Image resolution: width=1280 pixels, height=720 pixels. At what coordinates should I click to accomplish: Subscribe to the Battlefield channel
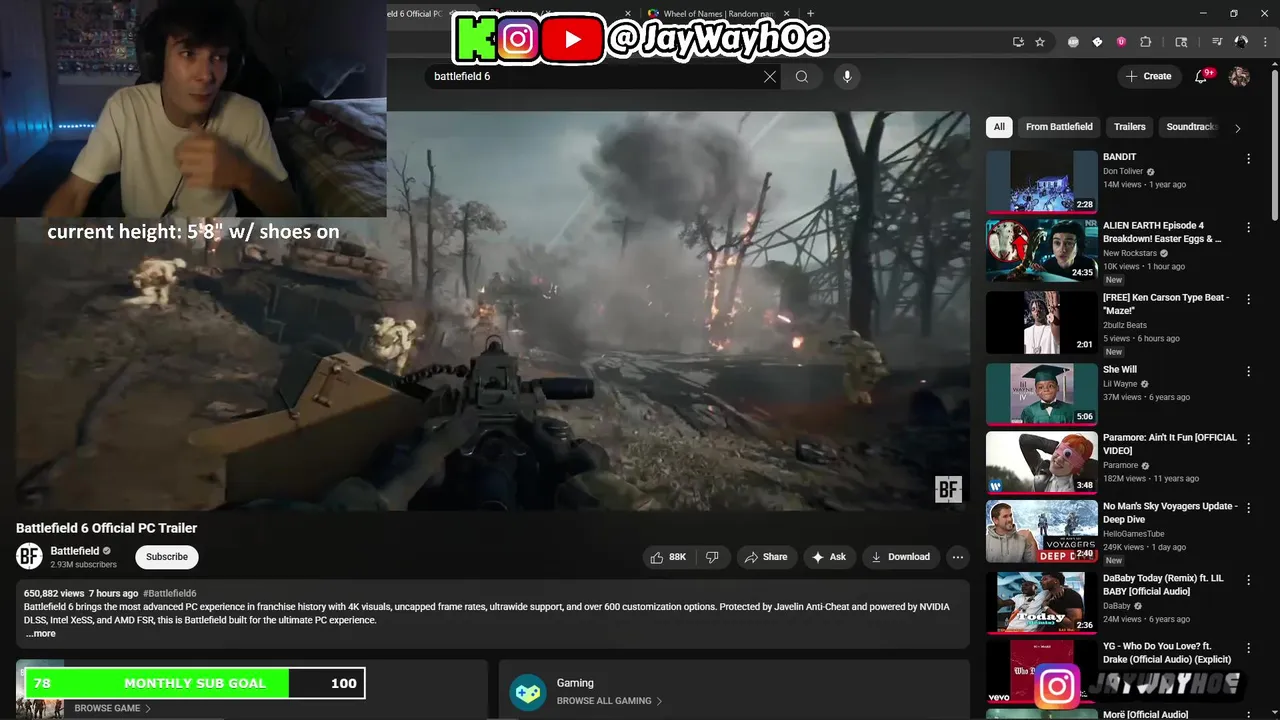[x=167, y=557]
